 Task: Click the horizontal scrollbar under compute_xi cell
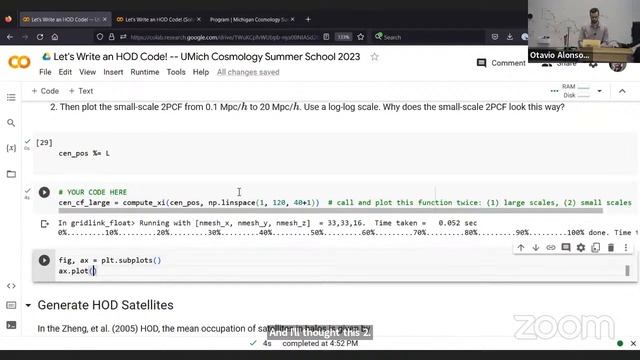pyautogui.click(x=330, y=211)
